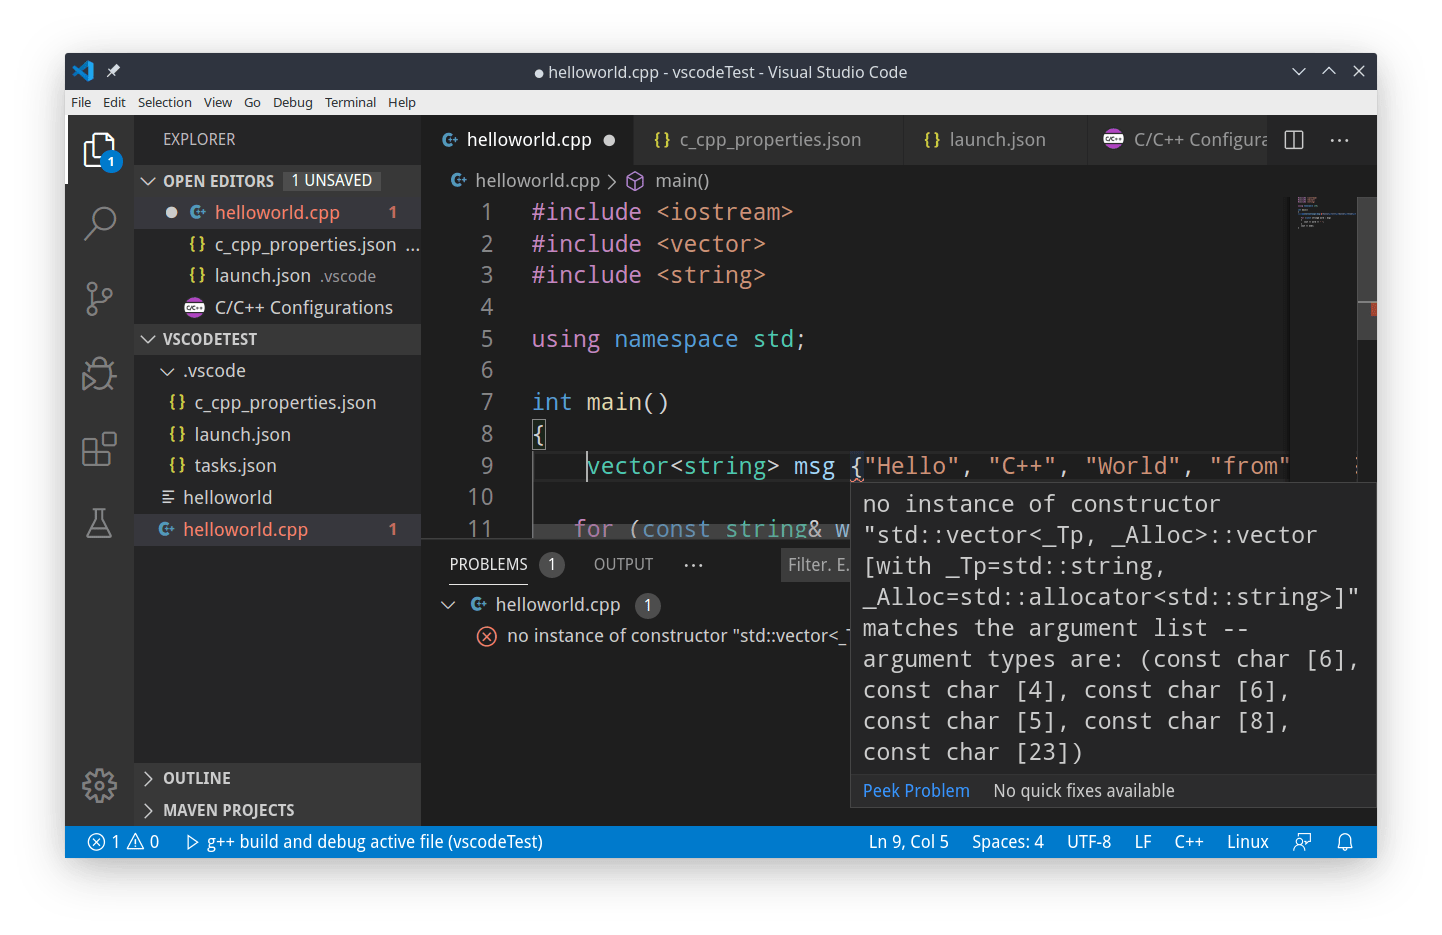Click the errors and warnings status indicator
Viewport: 1442px width, 935px height.
124,842
